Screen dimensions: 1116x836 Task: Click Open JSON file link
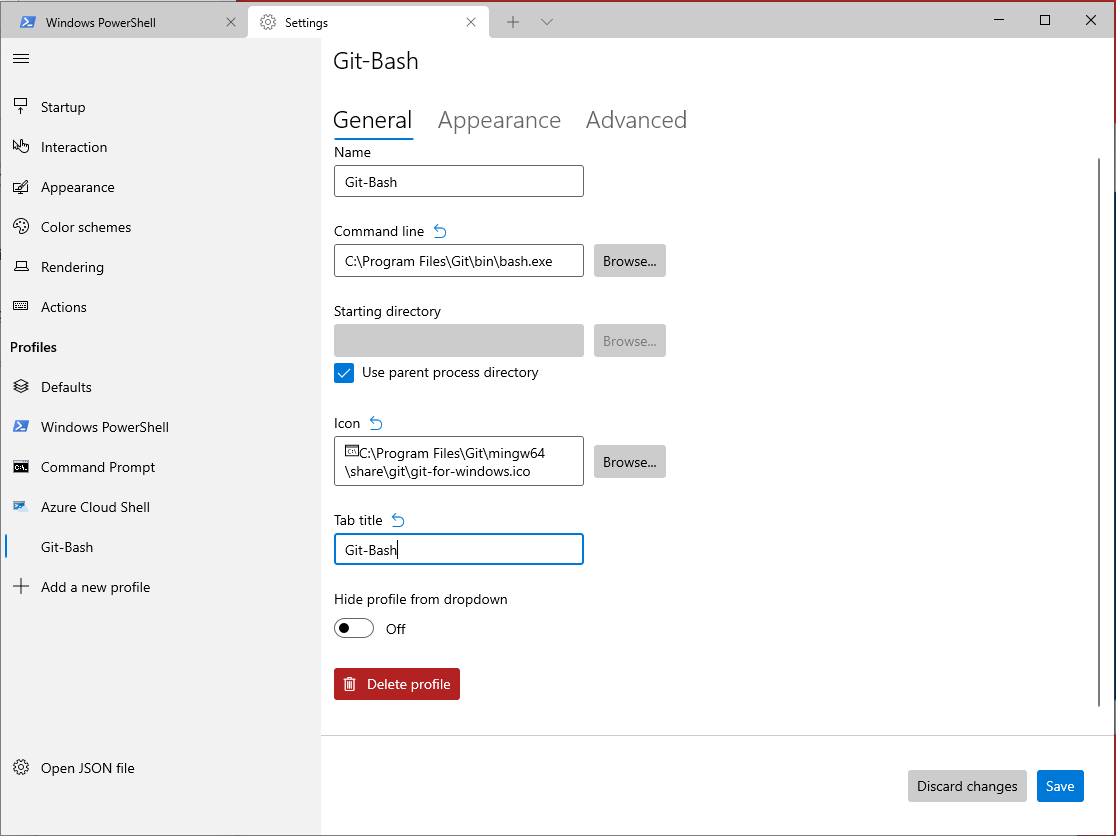(x=160, y=768)
